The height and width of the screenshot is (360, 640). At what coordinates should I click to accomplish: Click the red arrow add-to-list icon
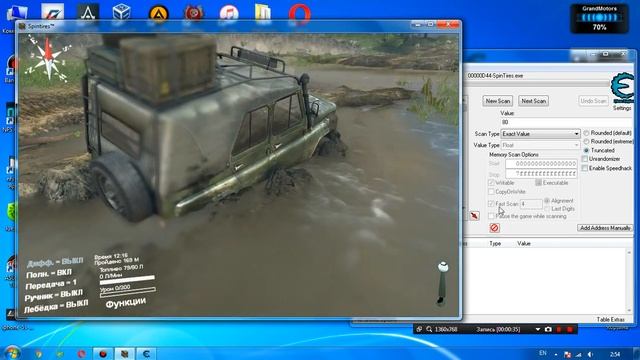(474, 216)
